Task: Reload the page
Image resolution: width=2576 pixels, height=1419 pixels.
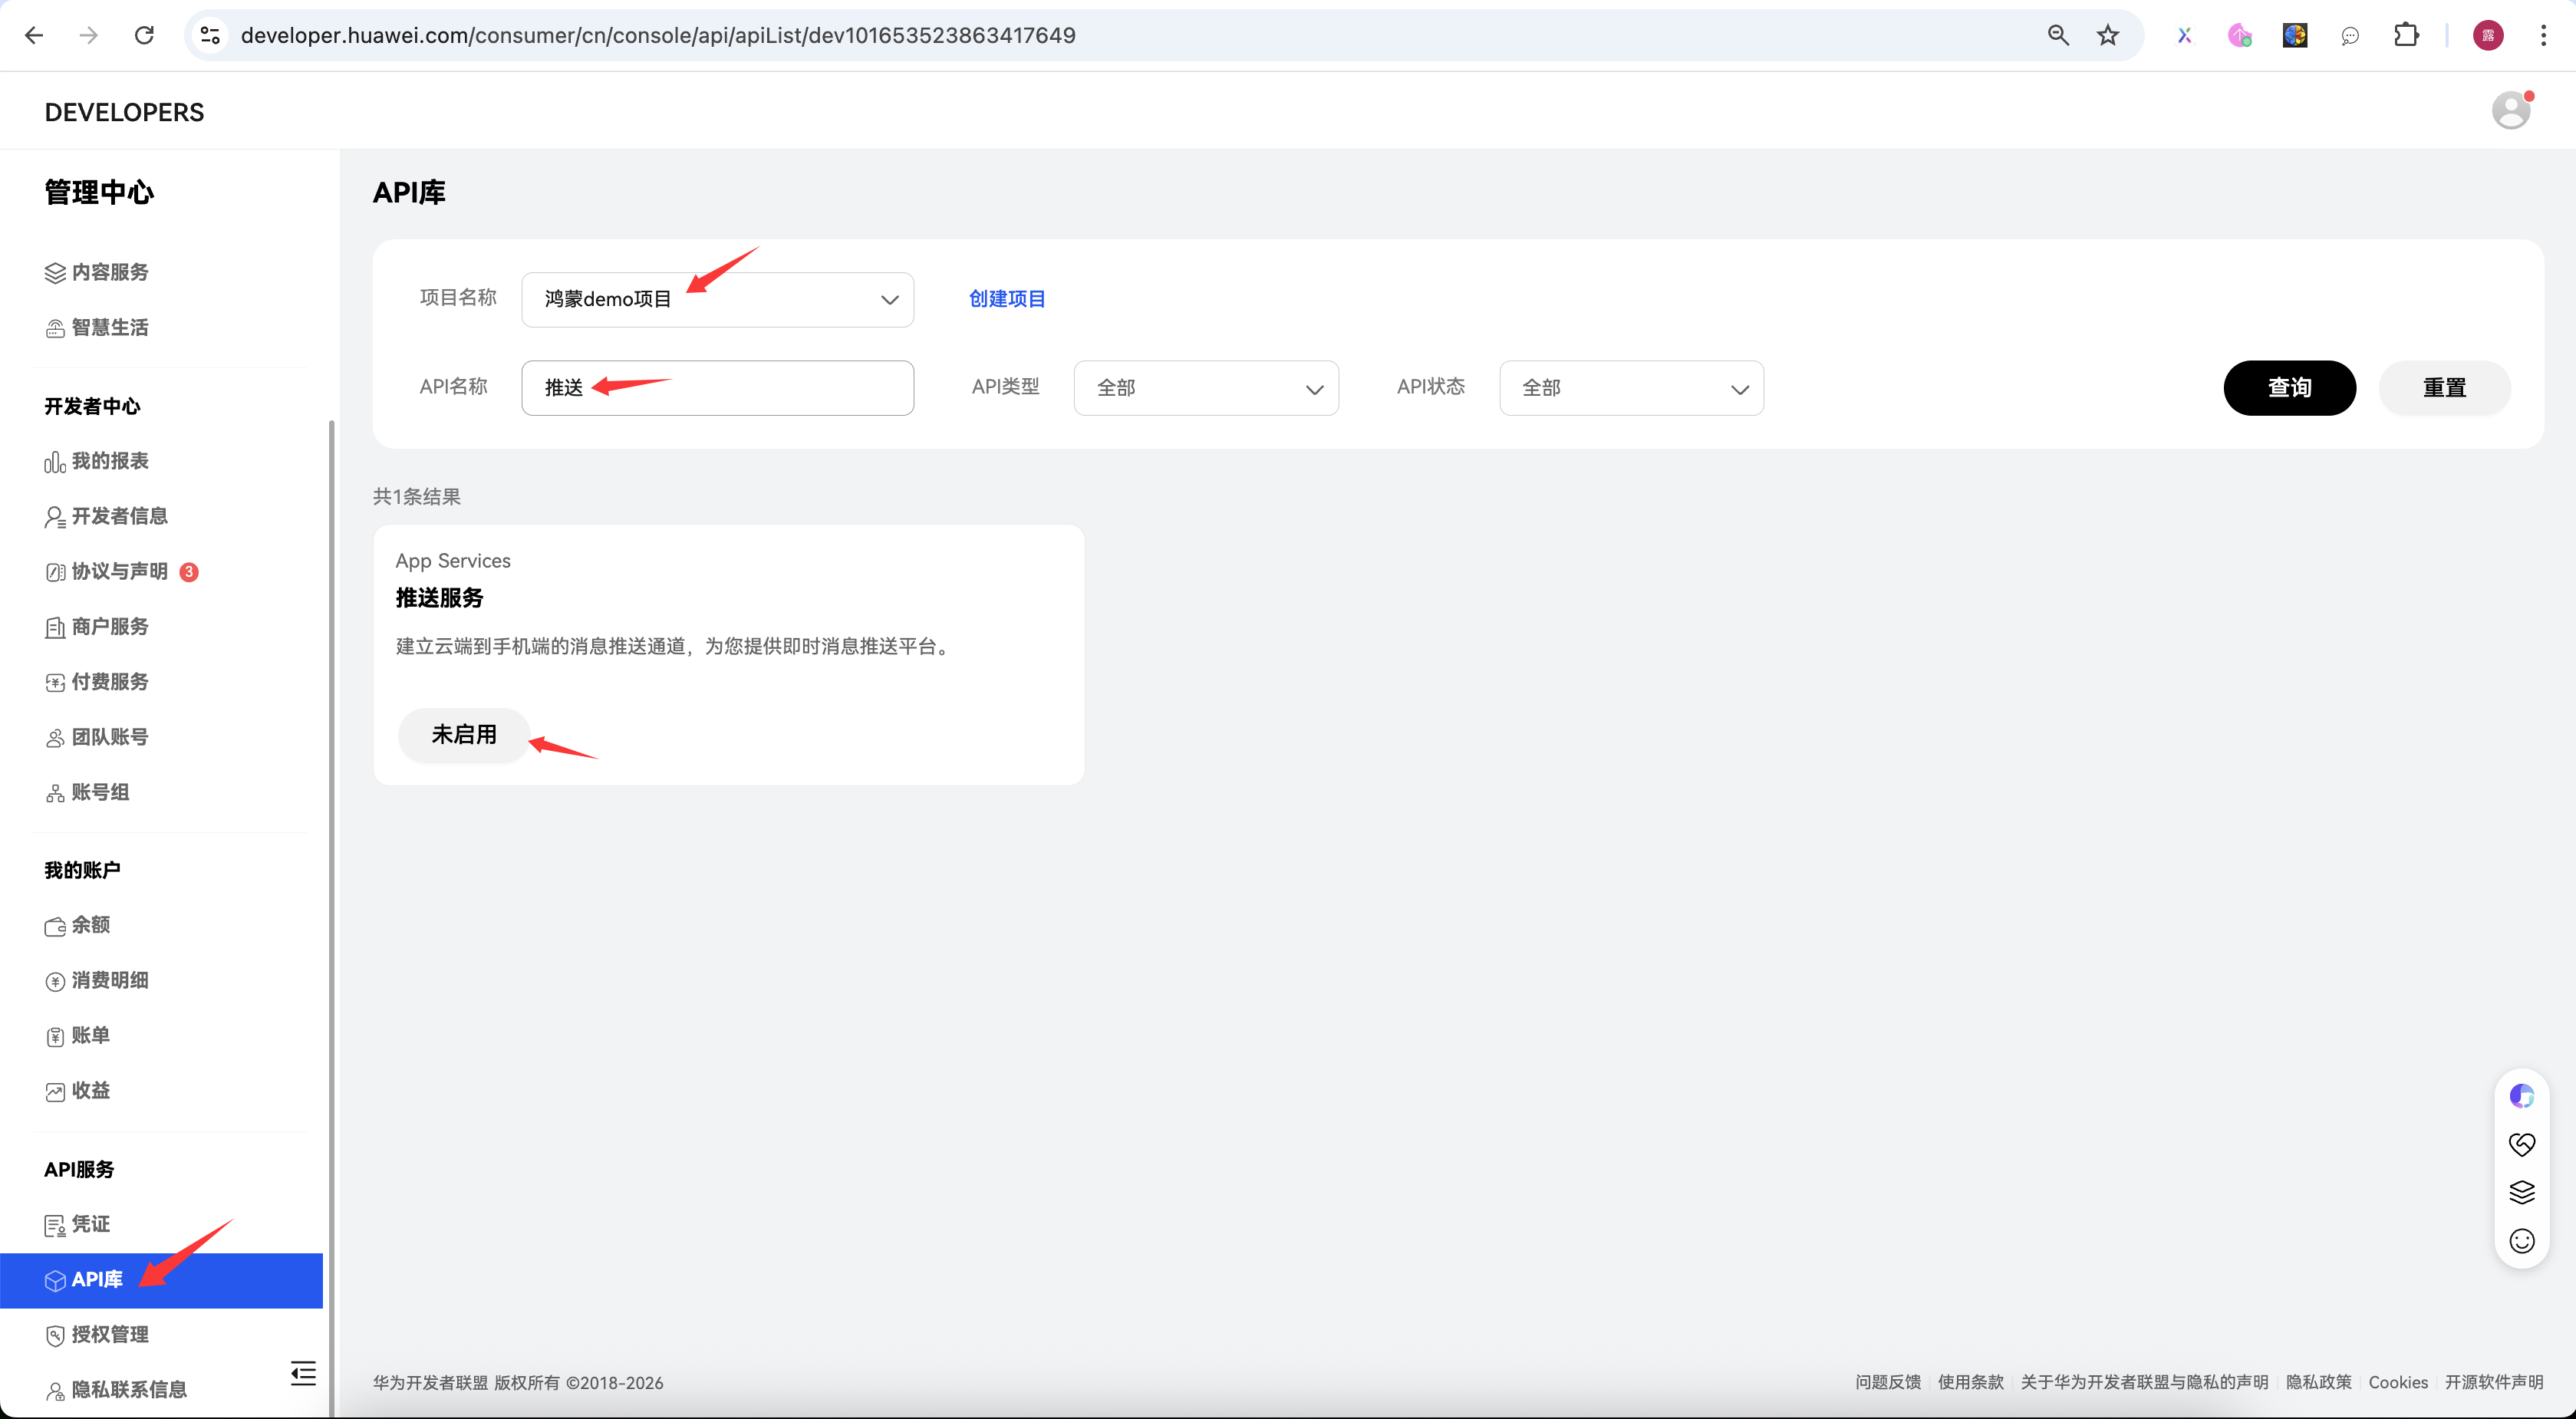Action: pyautogui.click(x=144, y=36)
